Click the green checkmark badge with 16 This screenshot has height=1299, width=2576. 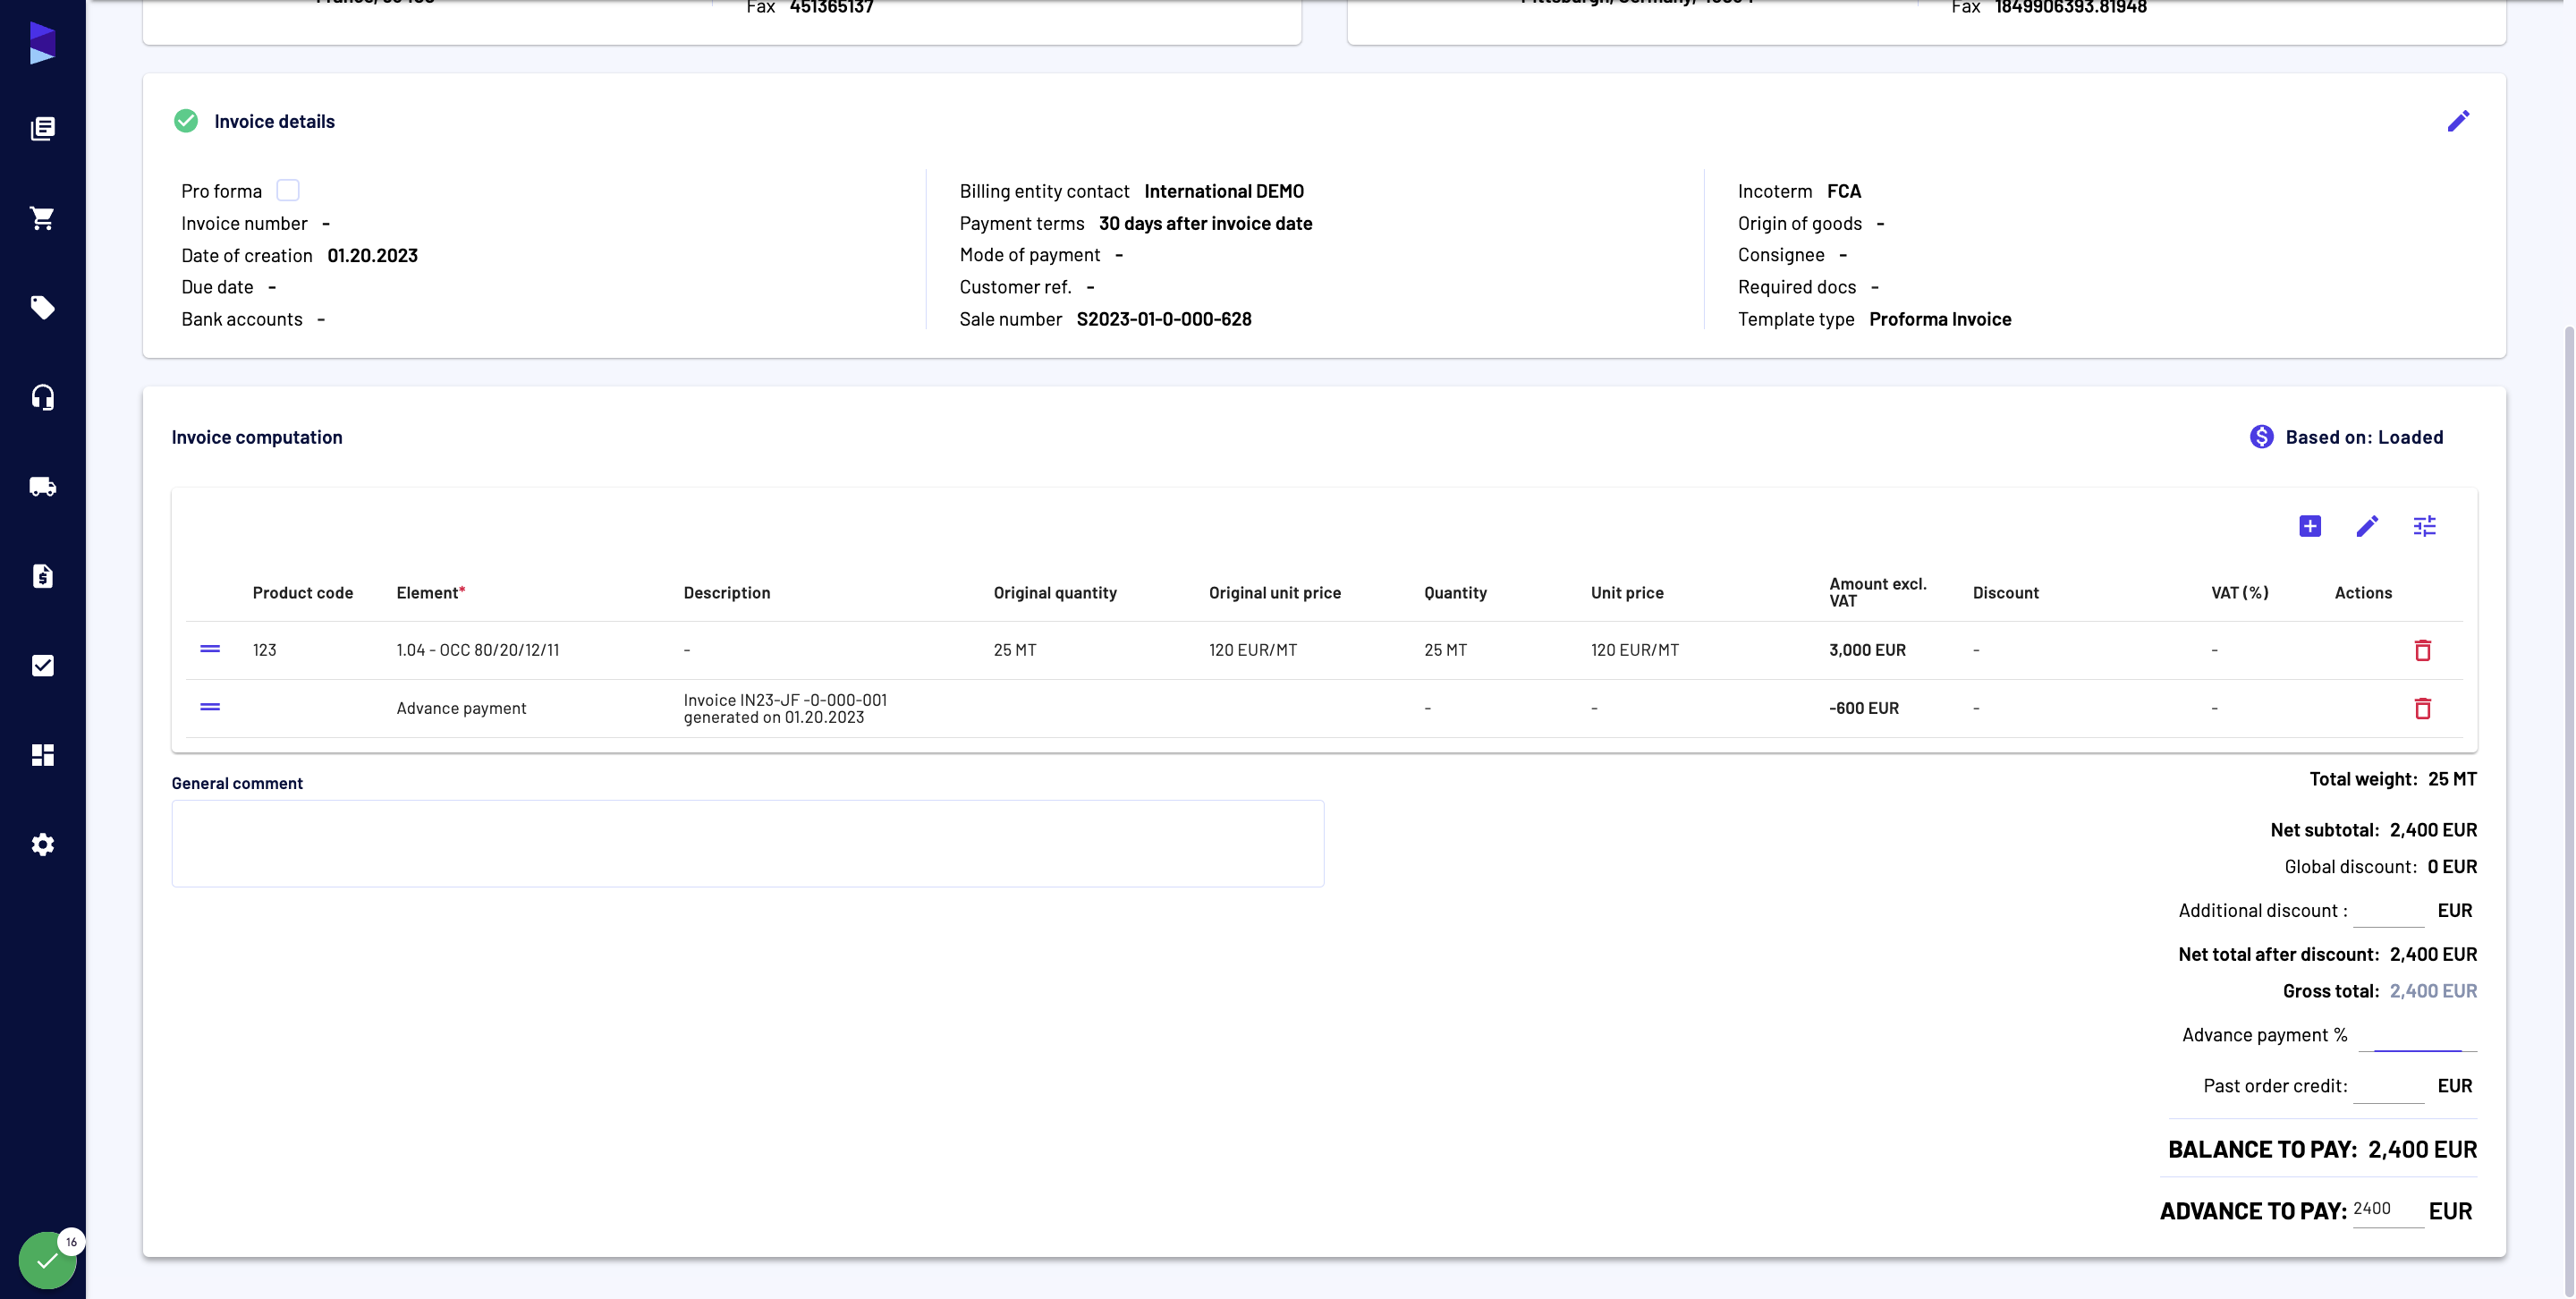click(47, 1260)
